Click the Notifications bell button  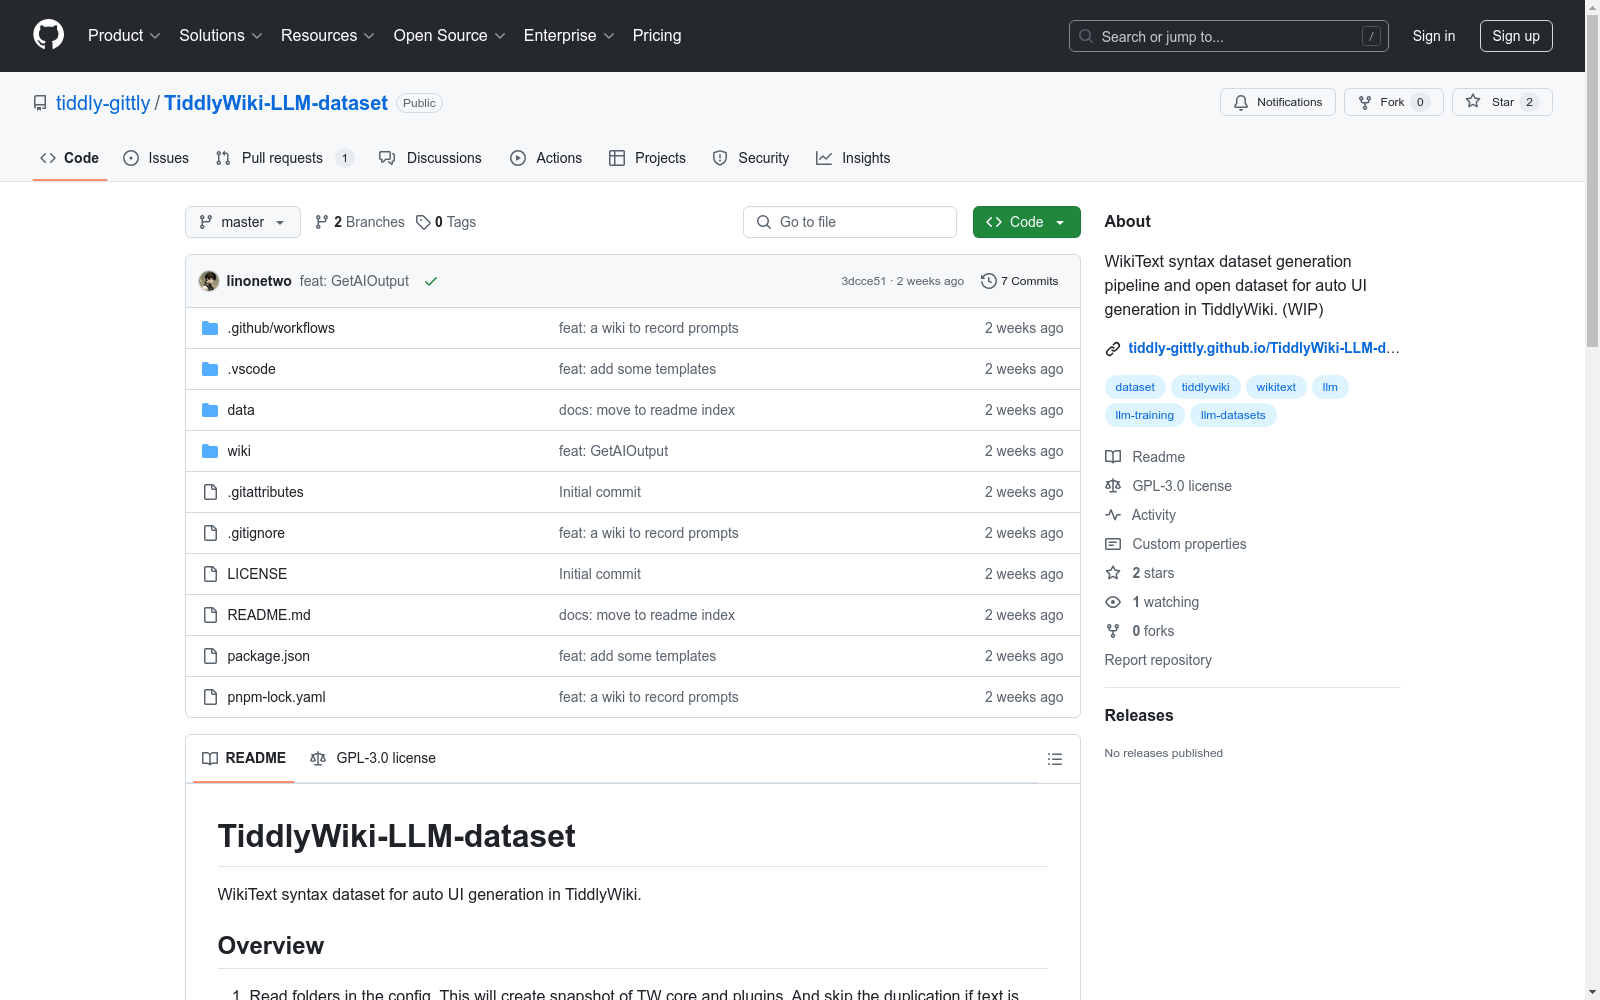(1277, 102)
